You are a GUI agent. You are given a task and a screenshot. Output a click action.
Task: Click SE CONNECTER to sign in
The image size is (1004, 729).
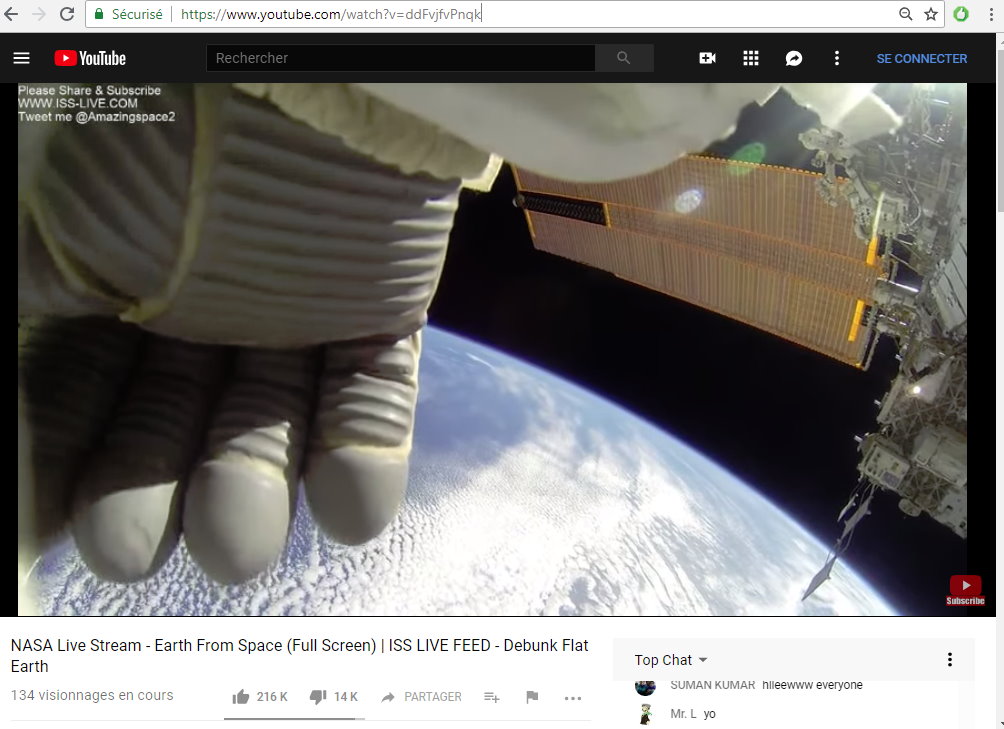tap(922, 58)
